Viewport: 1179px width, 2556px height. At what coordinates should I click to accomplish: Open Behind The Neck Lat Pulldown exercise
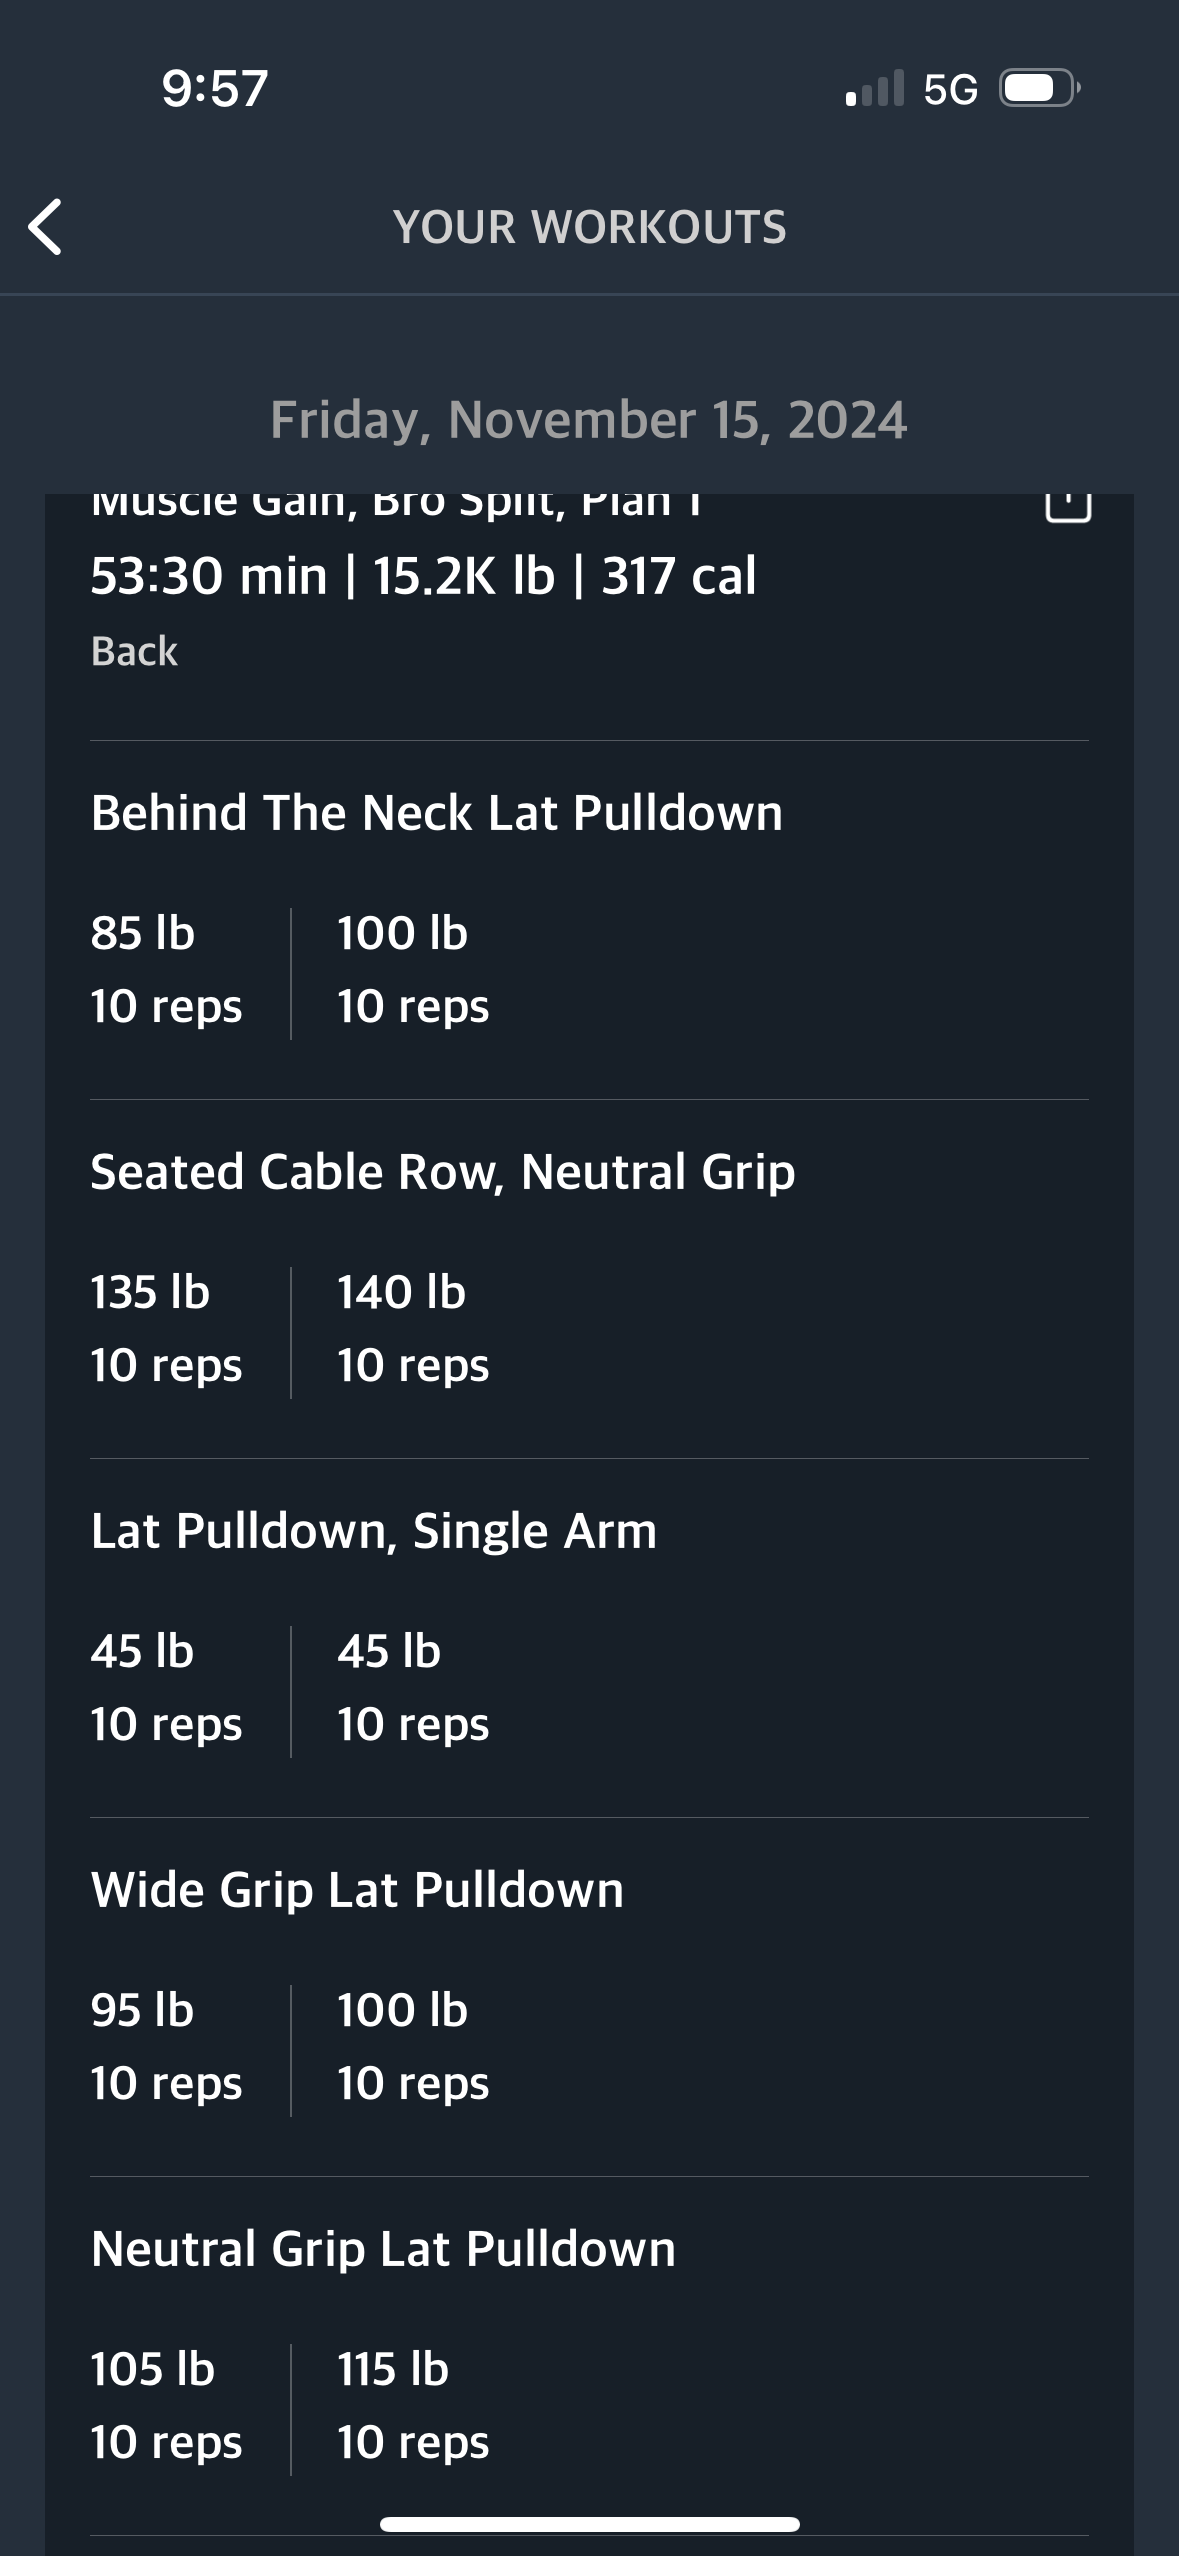(x=436, y=812)
